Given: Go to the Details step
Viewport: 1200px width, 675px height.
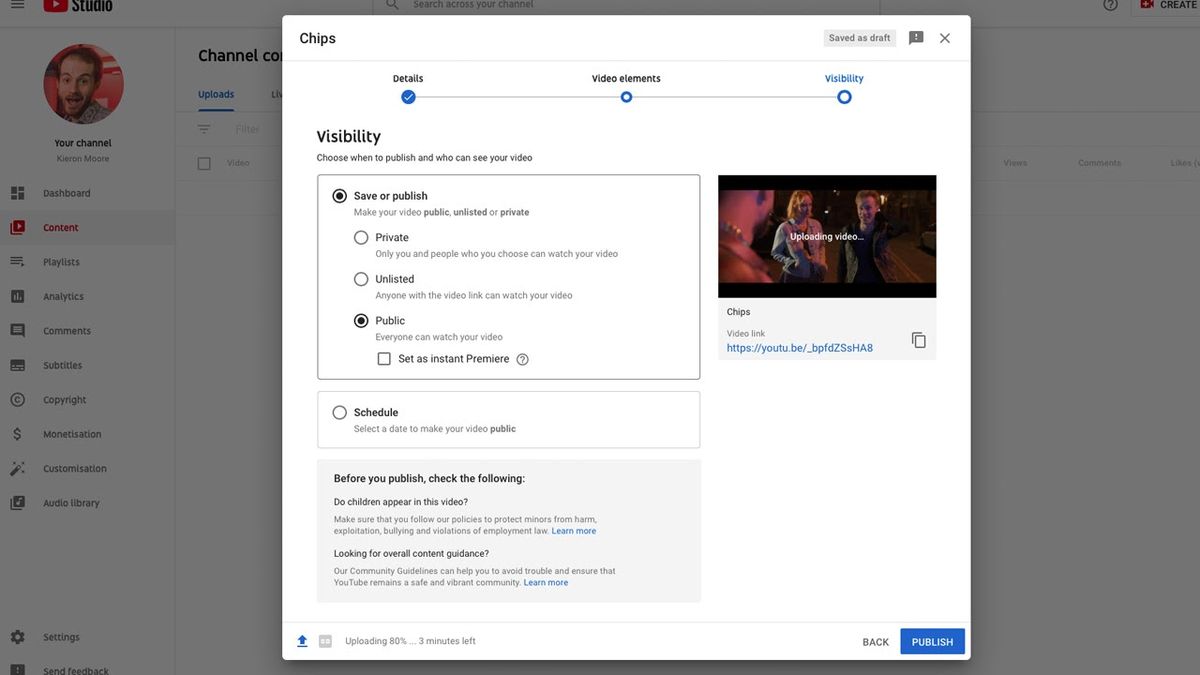Looking at the screenshot, I should [407, 96].
